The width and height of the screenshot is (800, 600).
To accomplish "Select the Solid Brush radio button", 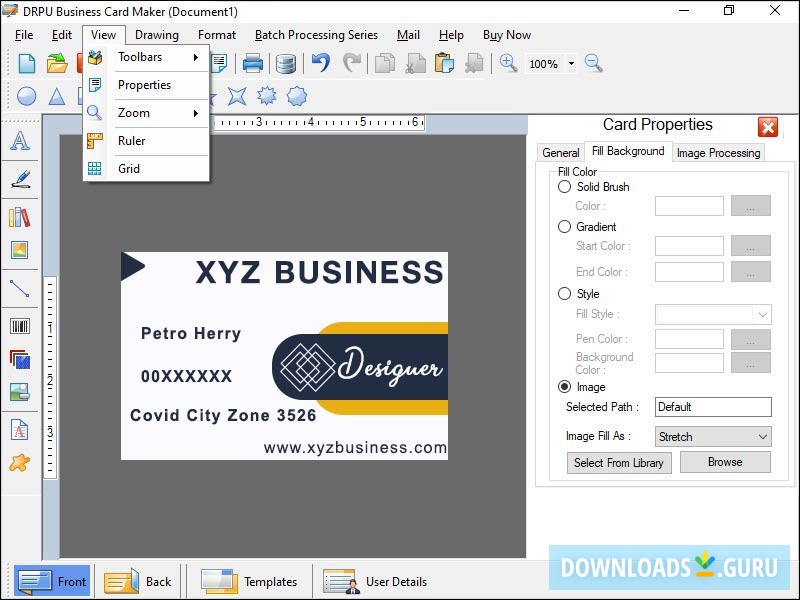I will tap(564, 187).
